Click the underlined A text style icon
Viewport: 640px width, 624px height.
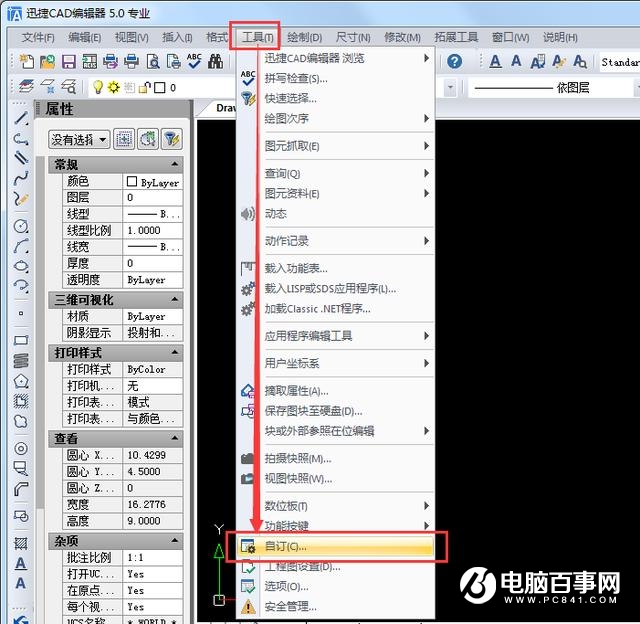click(x=495, y=62)
